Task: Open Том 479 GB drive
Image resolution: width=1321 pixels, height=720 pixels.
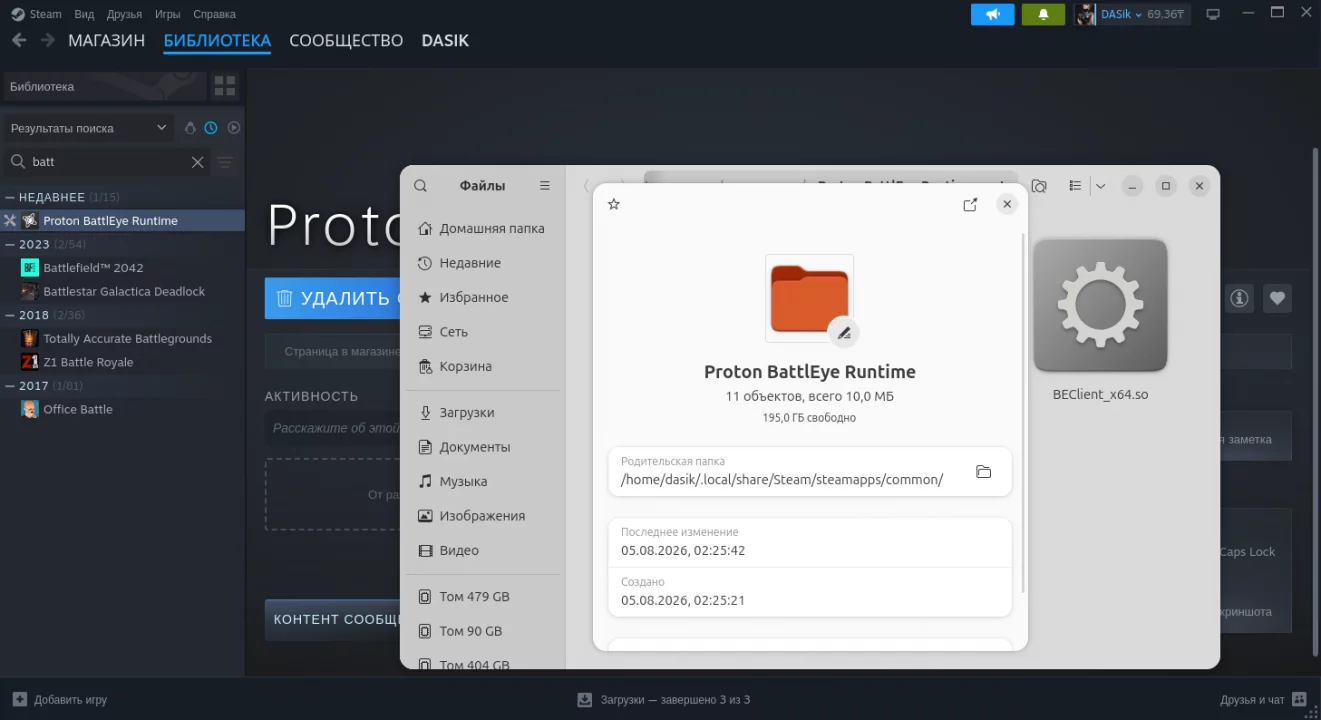Action: pos(483,597)
